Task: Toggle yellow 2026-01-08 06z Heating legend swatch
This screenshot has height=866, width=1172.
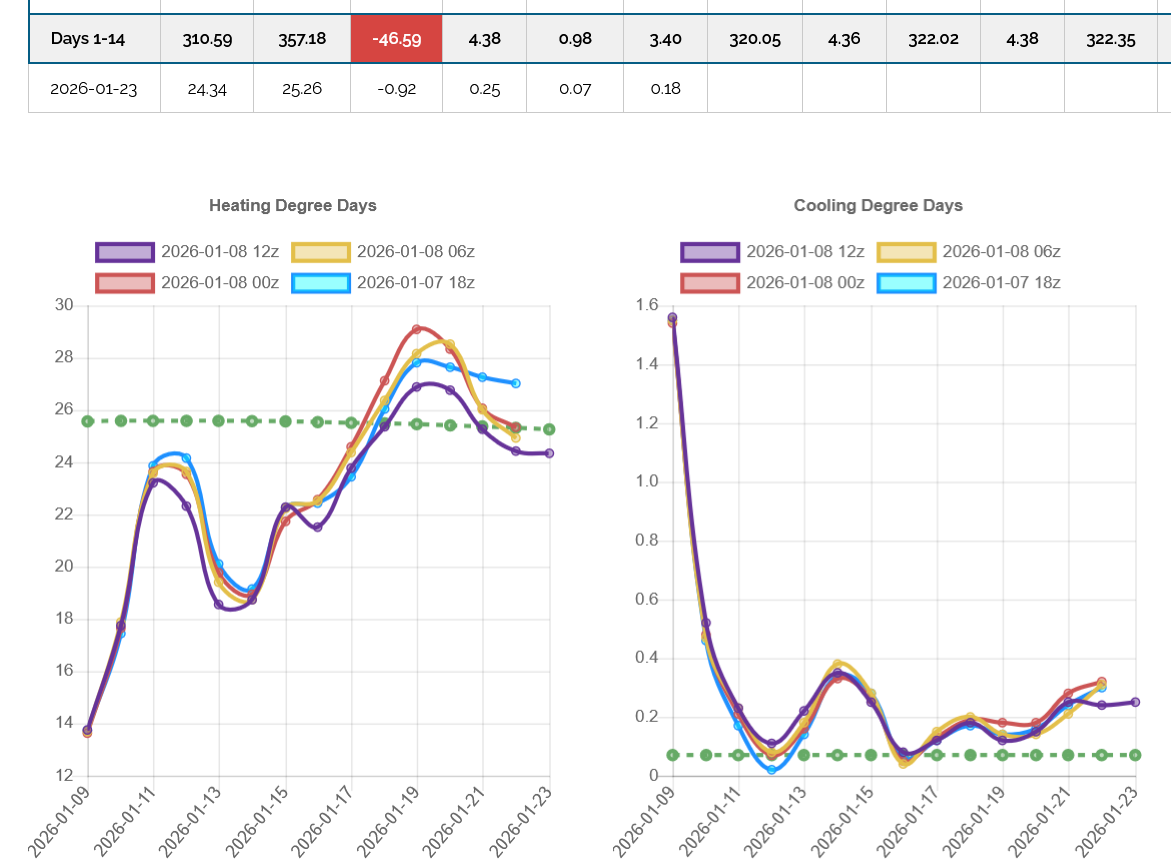Action: click(x=321, y=251)
